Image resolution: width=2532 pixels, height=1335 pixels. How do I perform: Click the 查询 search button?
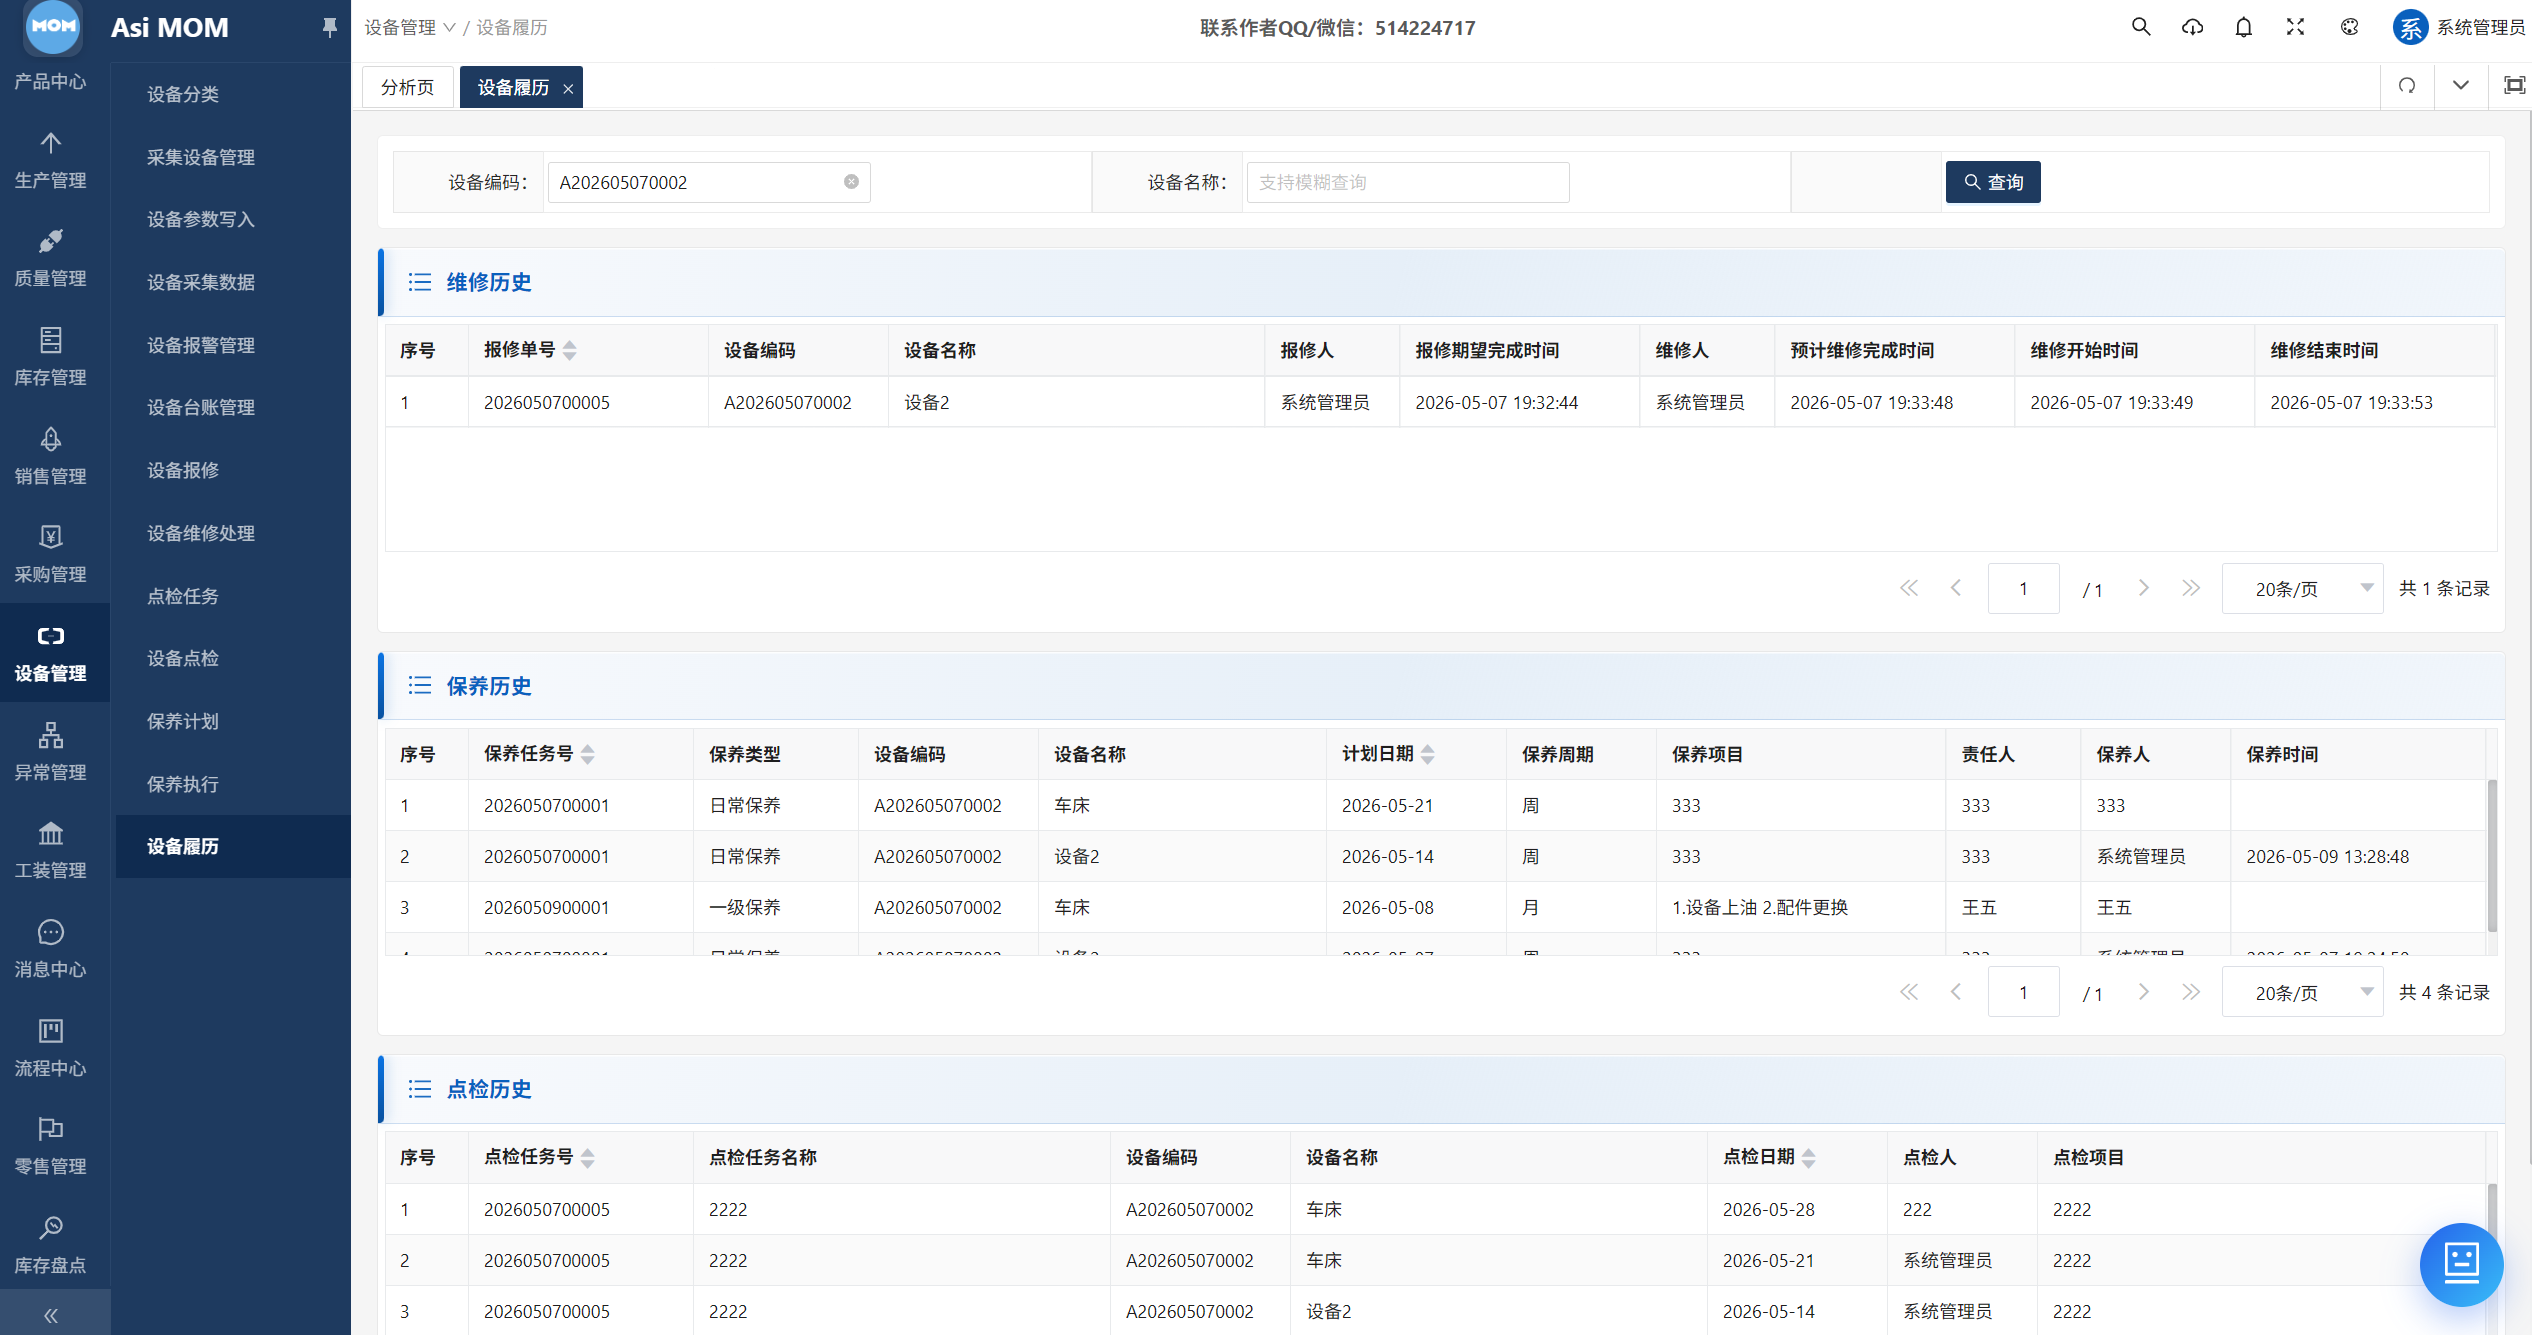pos(1993,182)
